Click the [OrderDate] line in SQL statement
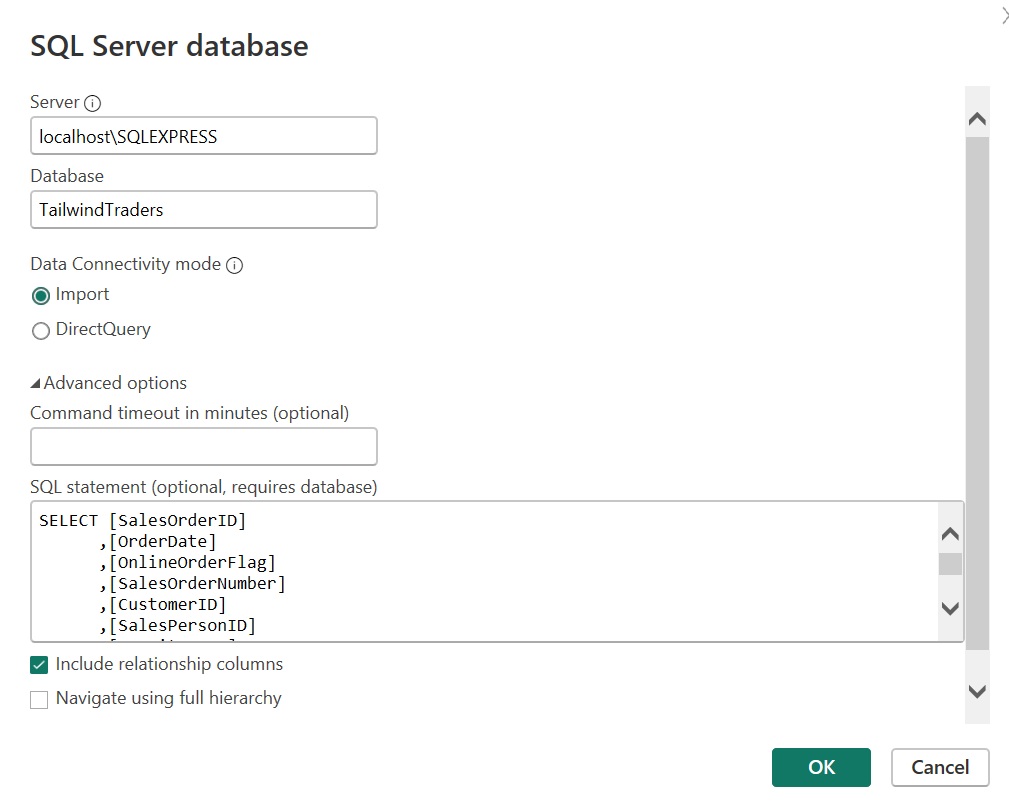 (158, 542)
